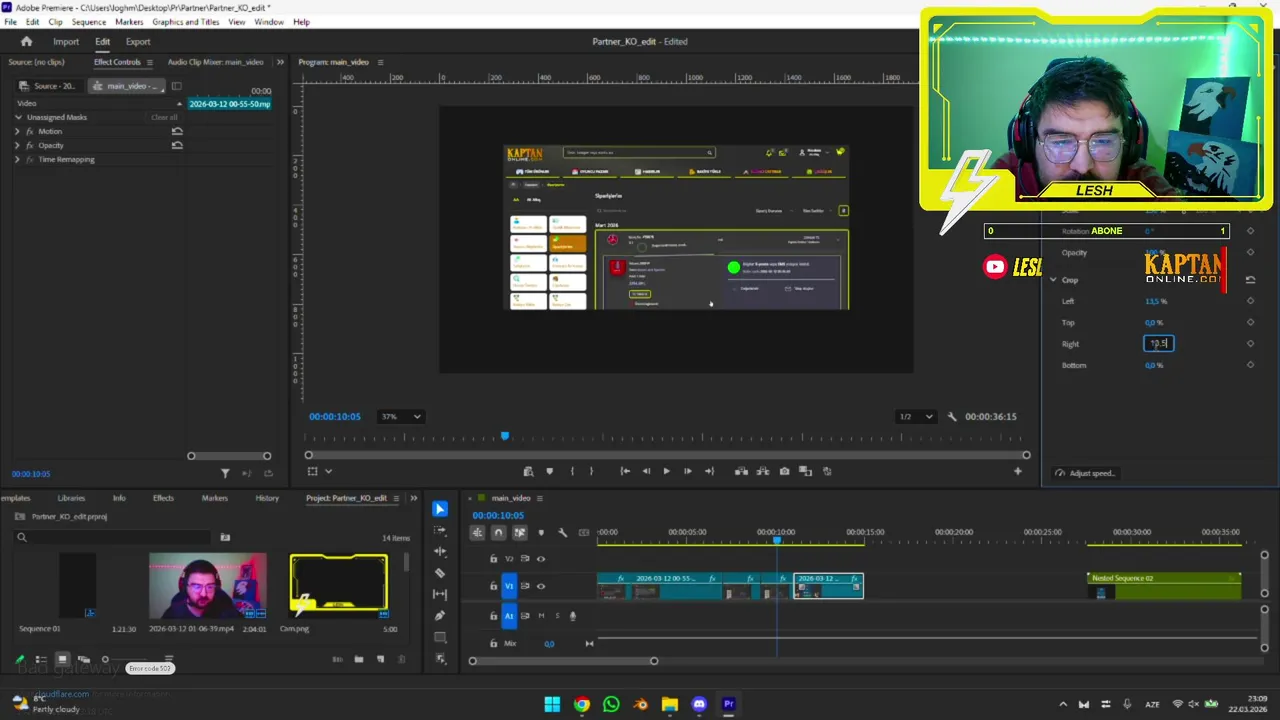Click Export Frame camera icon
This screenshot has height=720, width=1280.
click(x=784, y=471)
